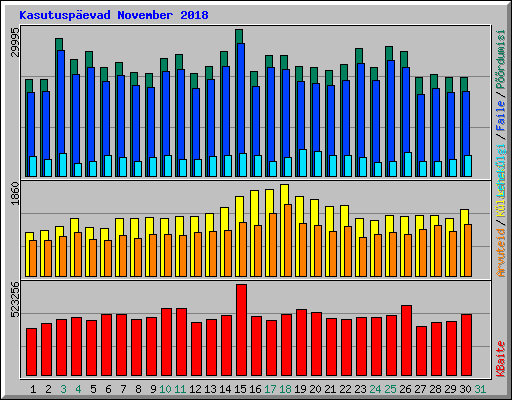Click day label 18 on x-axis
The height and width of the screenshot is (400, 512).
point(285,389)
